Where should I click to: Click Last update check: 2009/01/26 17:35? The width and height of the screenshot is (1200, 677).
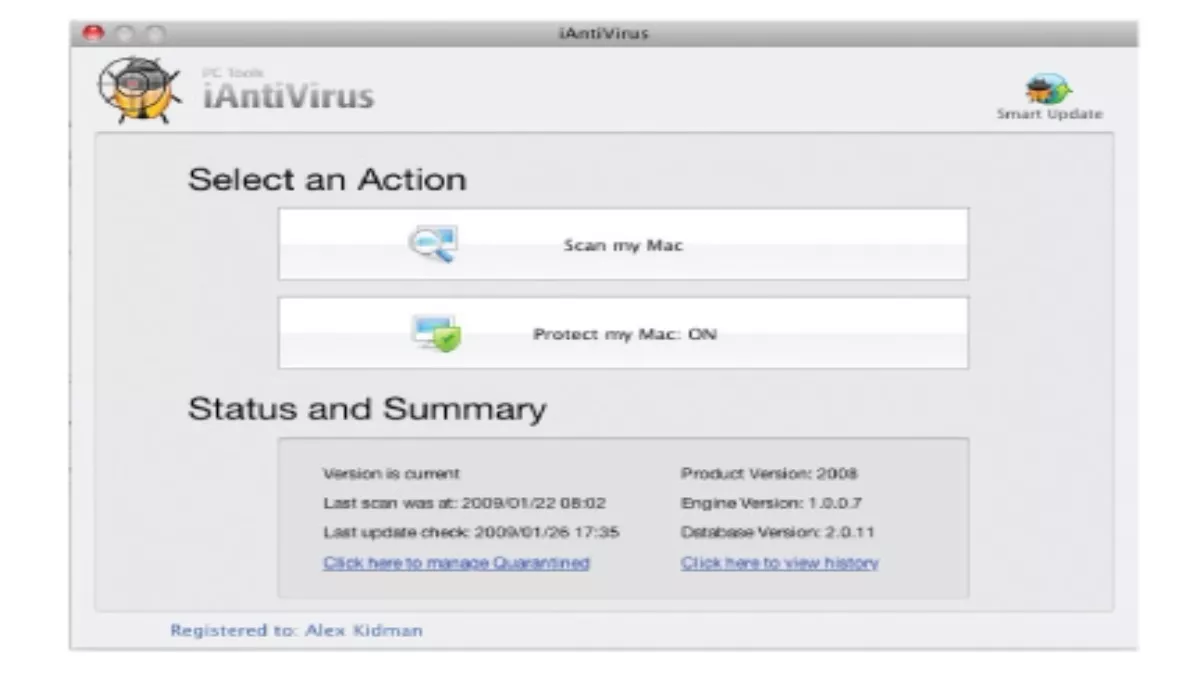[x=471, y=532]
